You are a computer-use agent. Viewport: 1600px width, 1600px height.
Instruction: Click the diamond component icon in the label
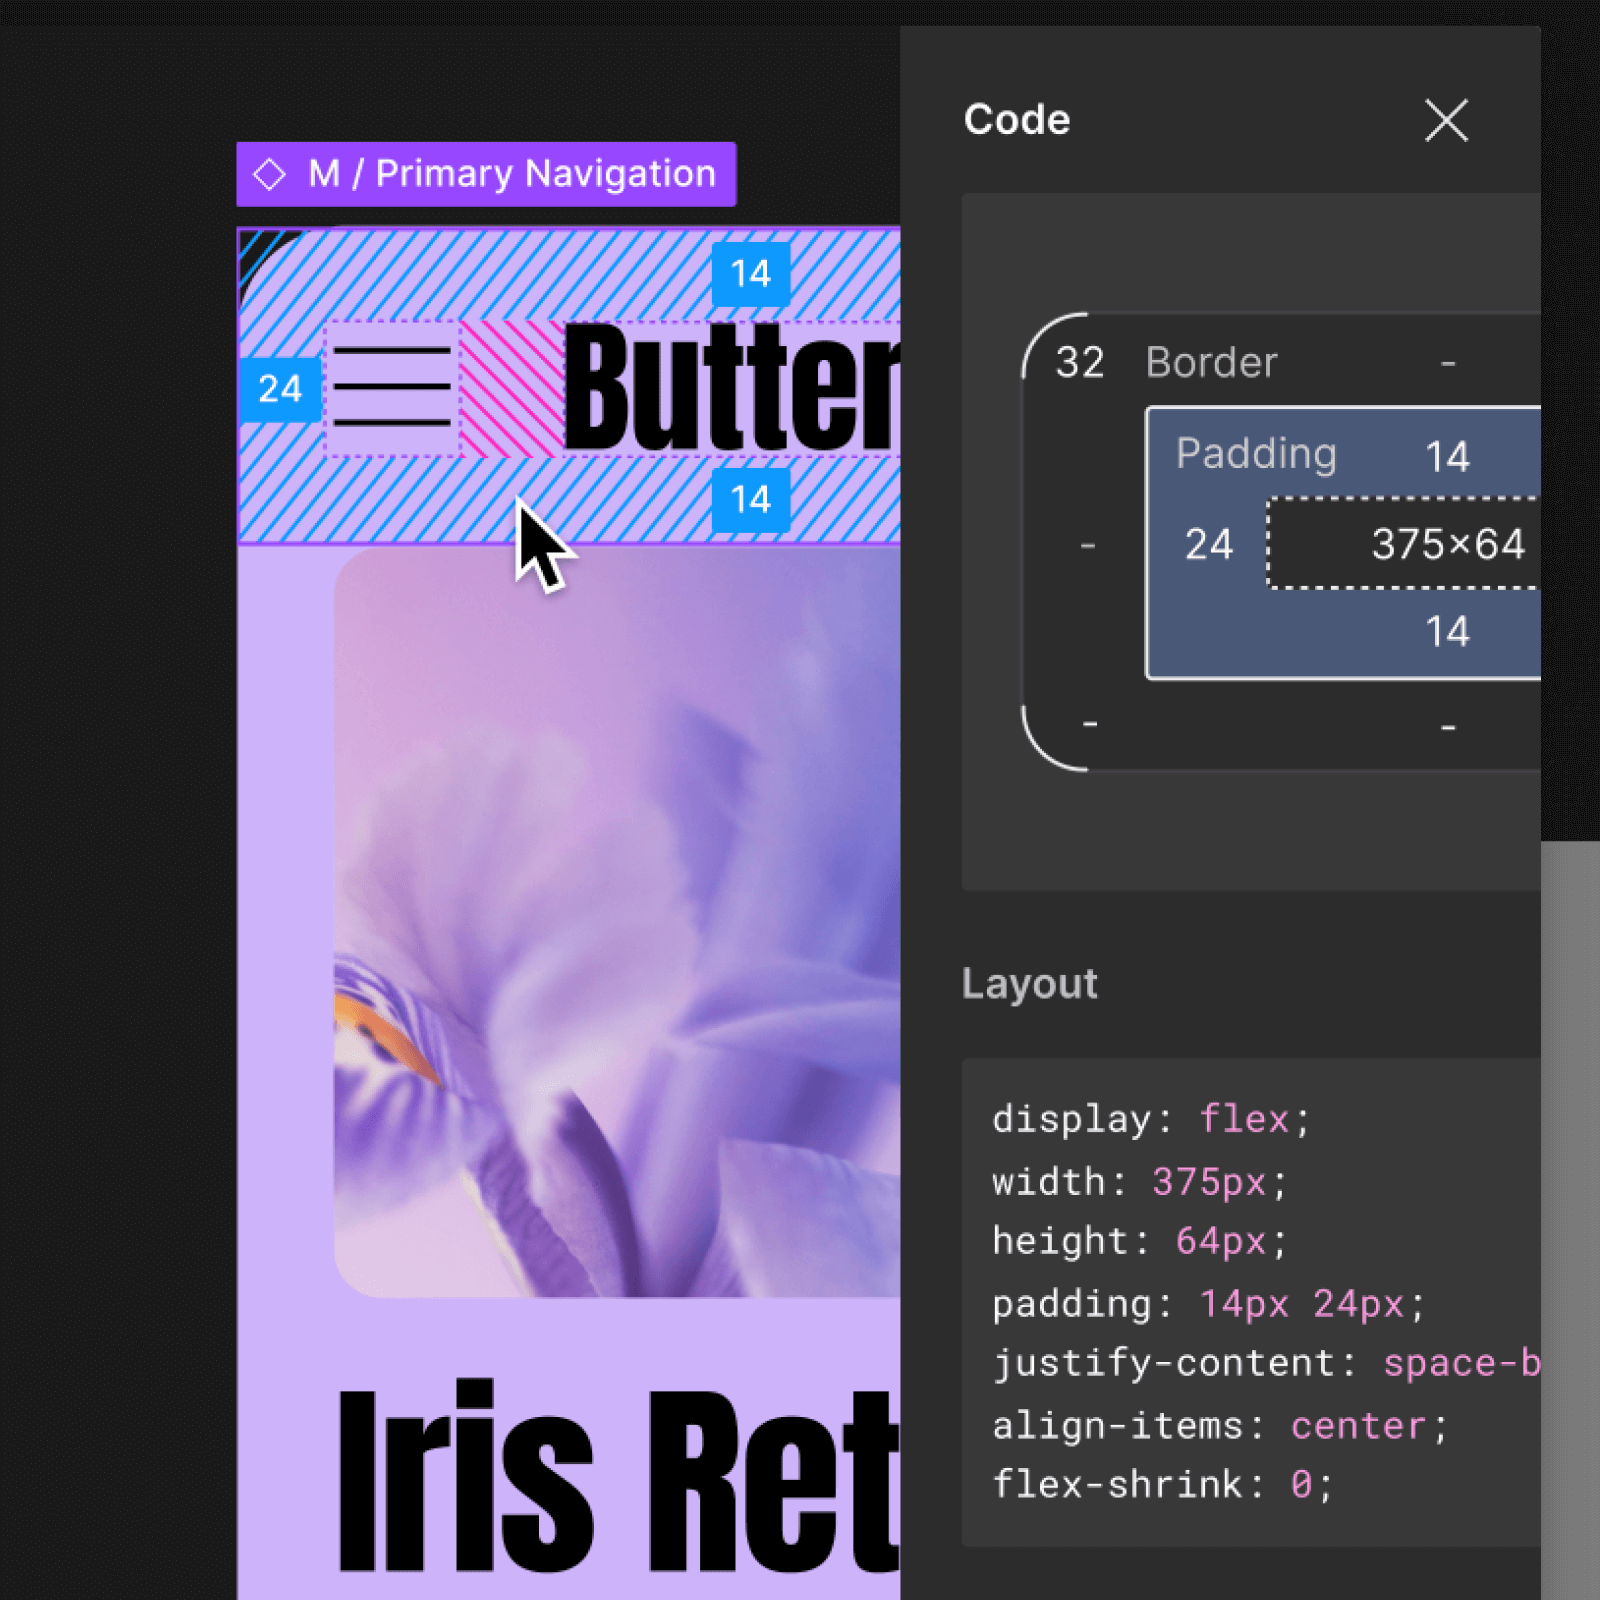269,174
